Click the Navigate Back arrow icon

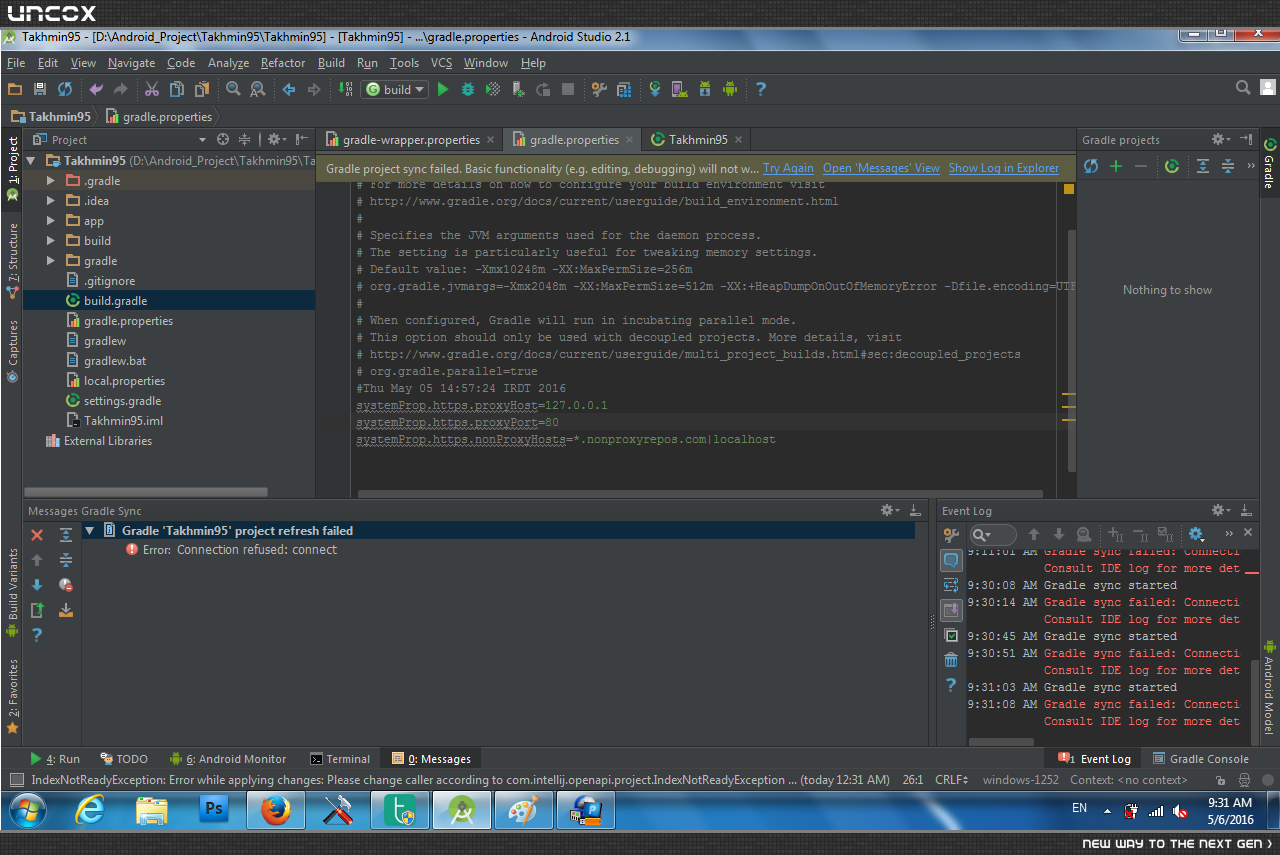pos(289,89)
